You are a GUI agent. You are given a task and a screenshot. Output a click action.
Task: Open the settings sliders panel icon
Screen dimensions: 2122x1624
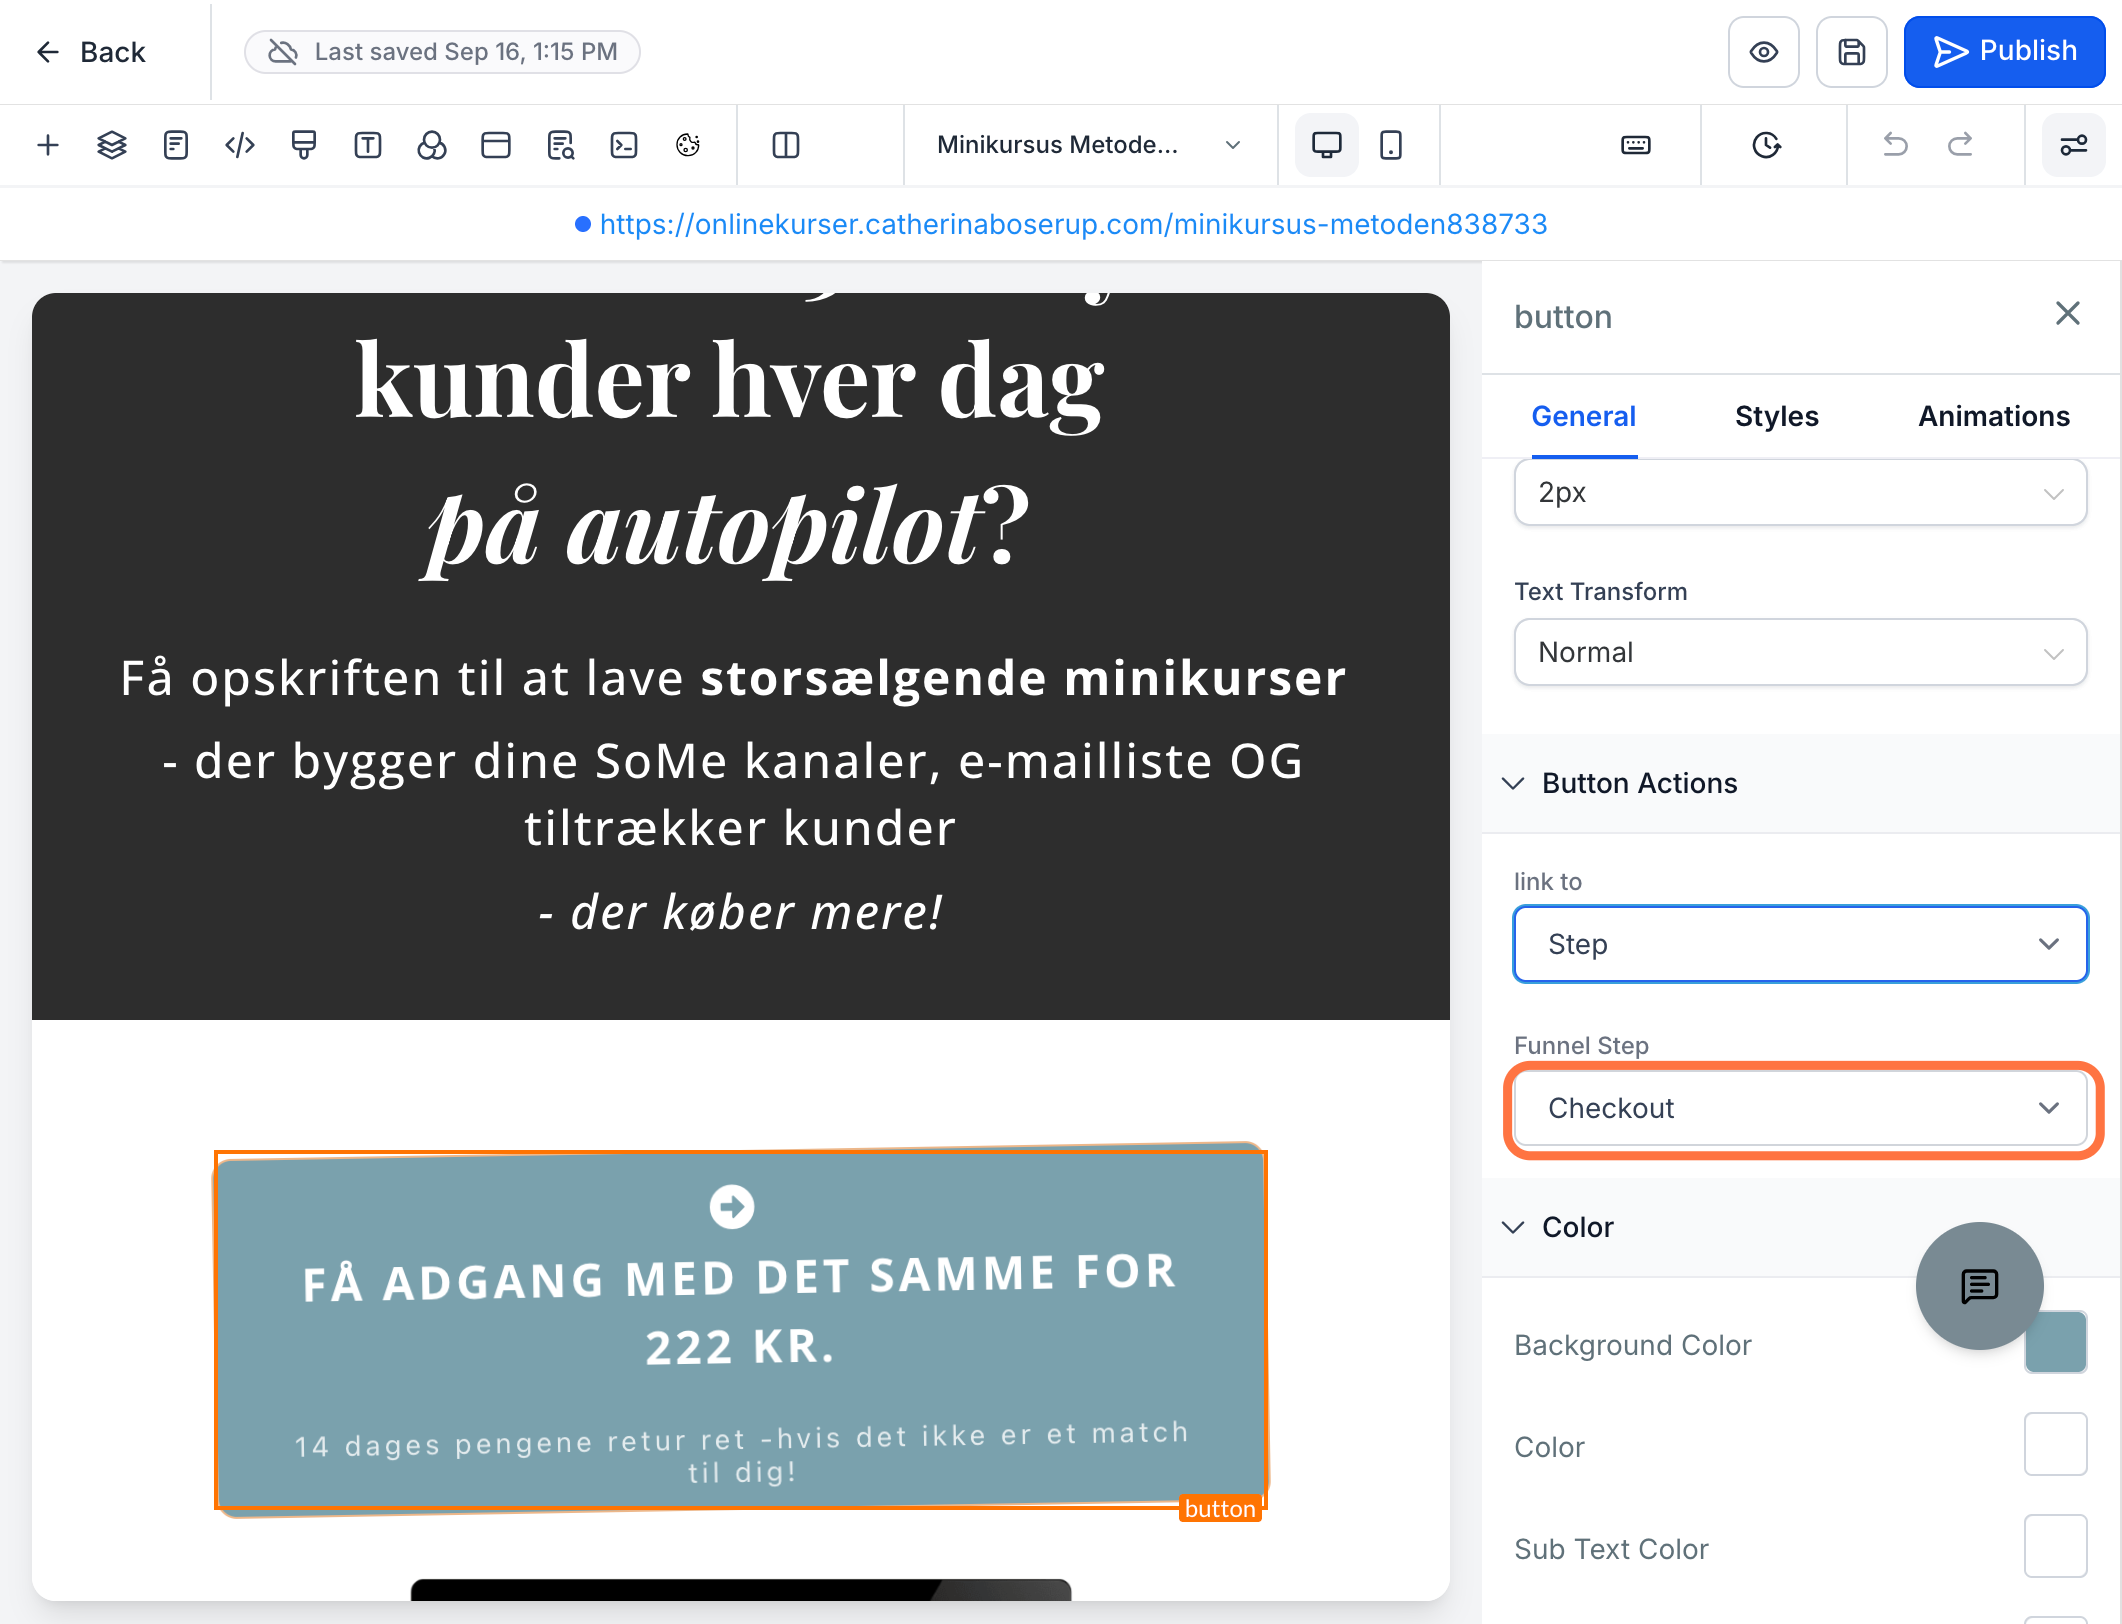2074,146
